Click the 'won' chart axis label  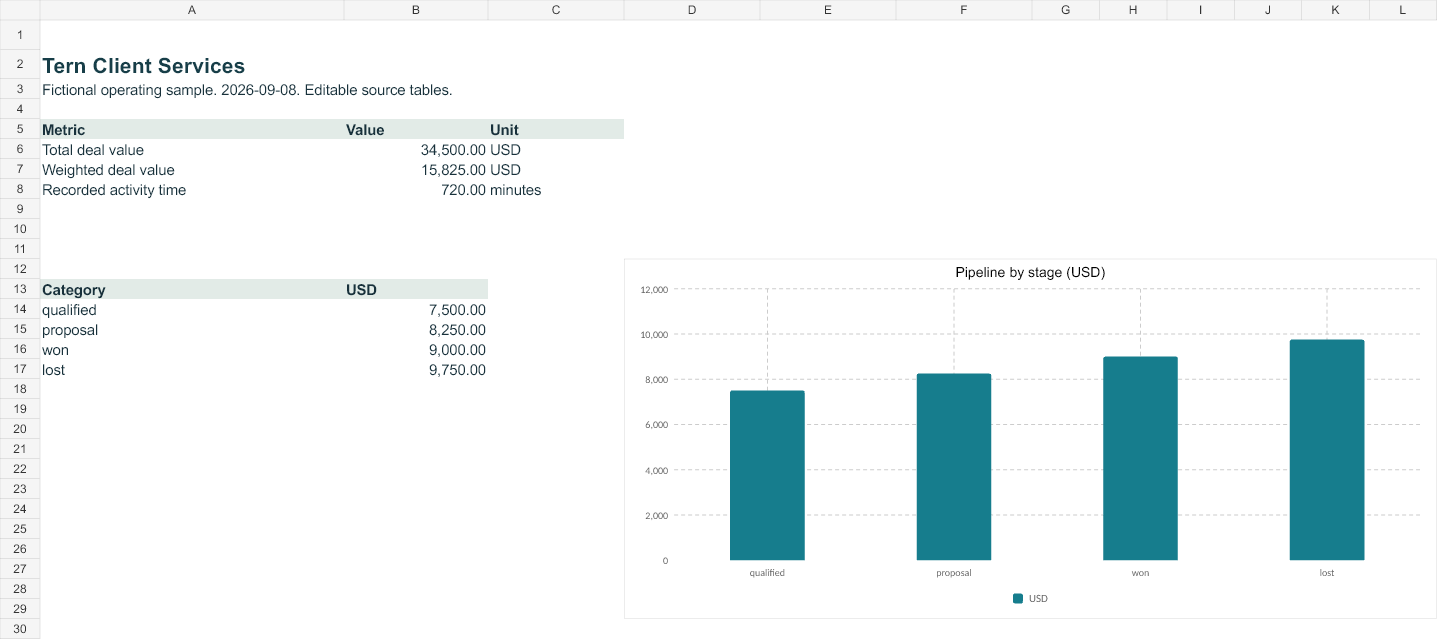[1140, 574]
